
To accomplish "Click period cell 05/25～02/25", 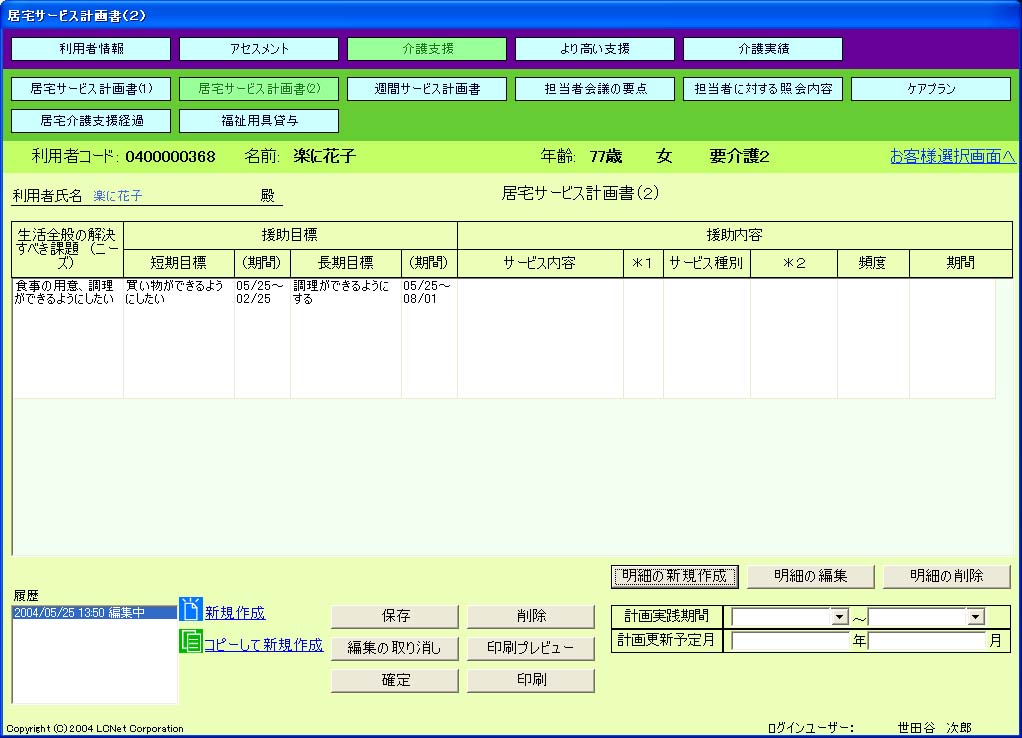I will (262, 338).
